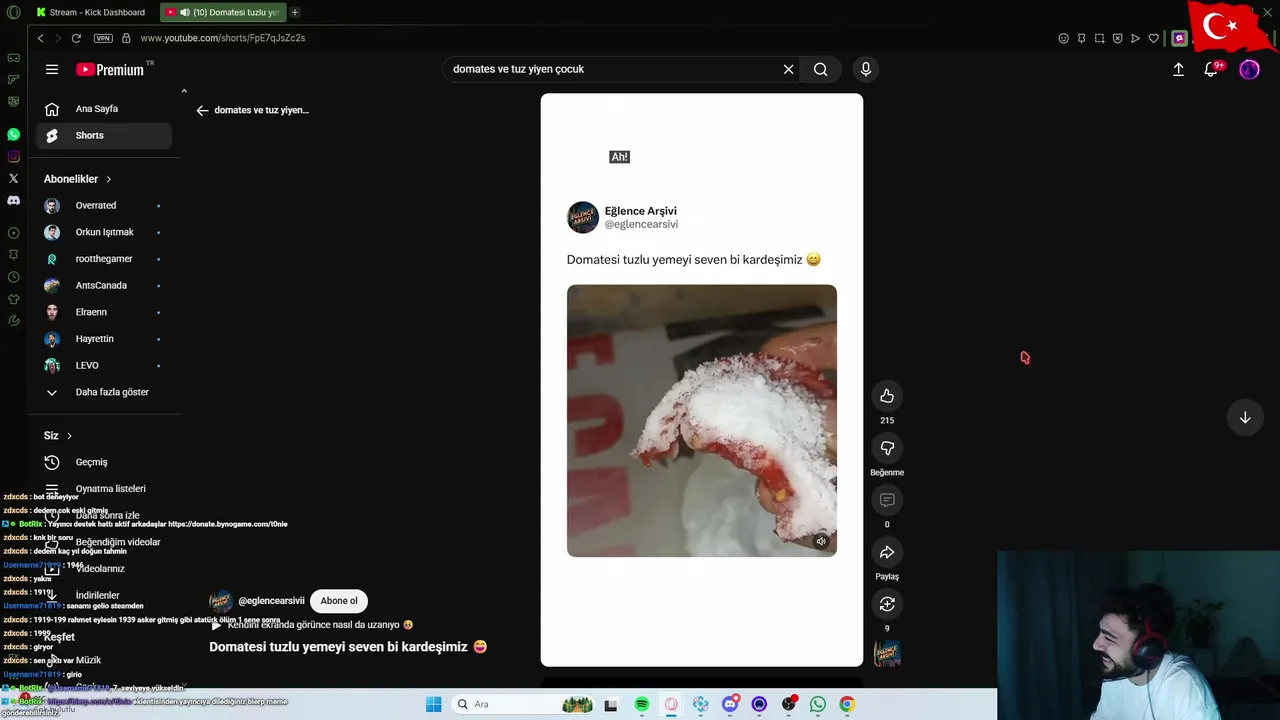
Task: Take a snapshot with the selection icon
Action: coord(1099,38)
